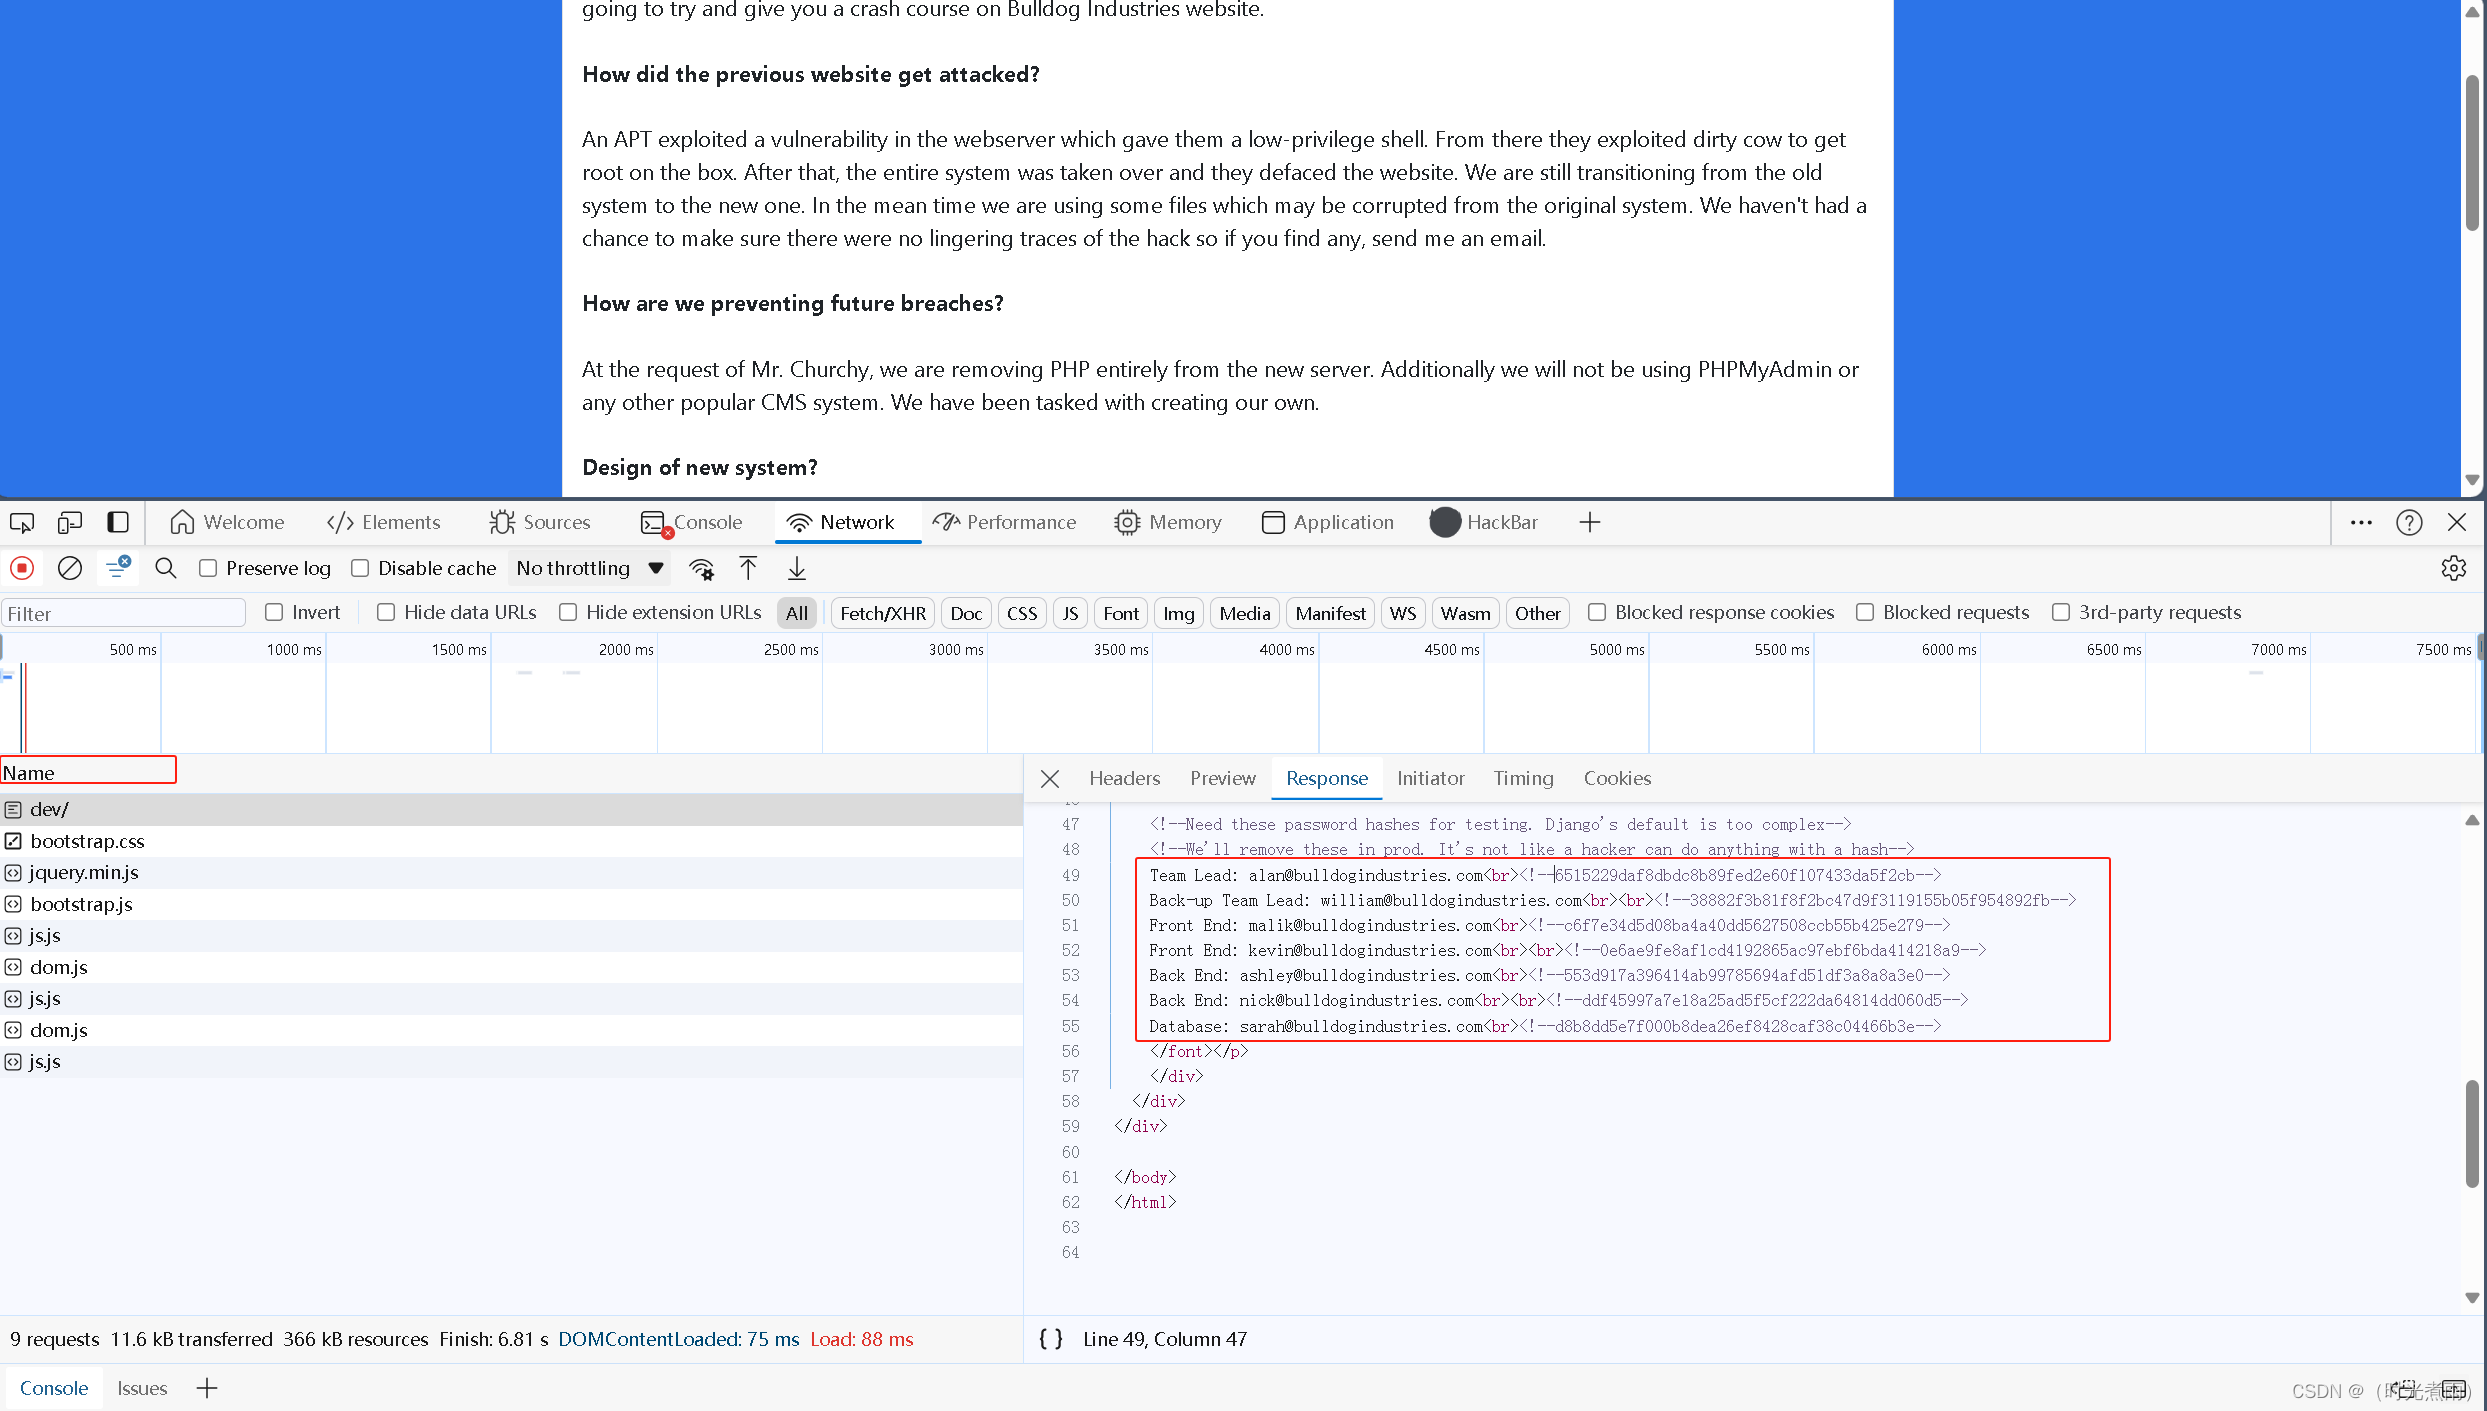2487x1411 pixels.
Task: Switch to the Headers response tab
Action: point(1124,777)
